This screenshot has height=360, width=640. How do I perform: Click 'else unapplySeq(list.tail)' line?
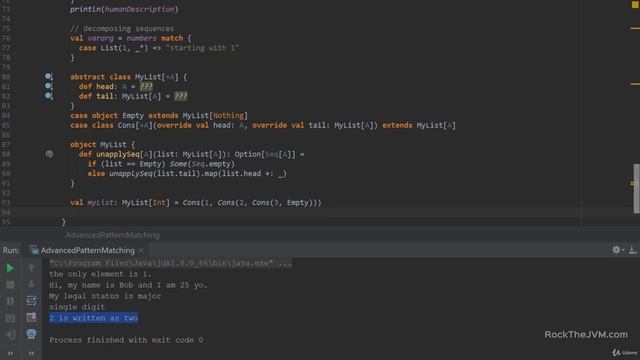tap(187, 174)
